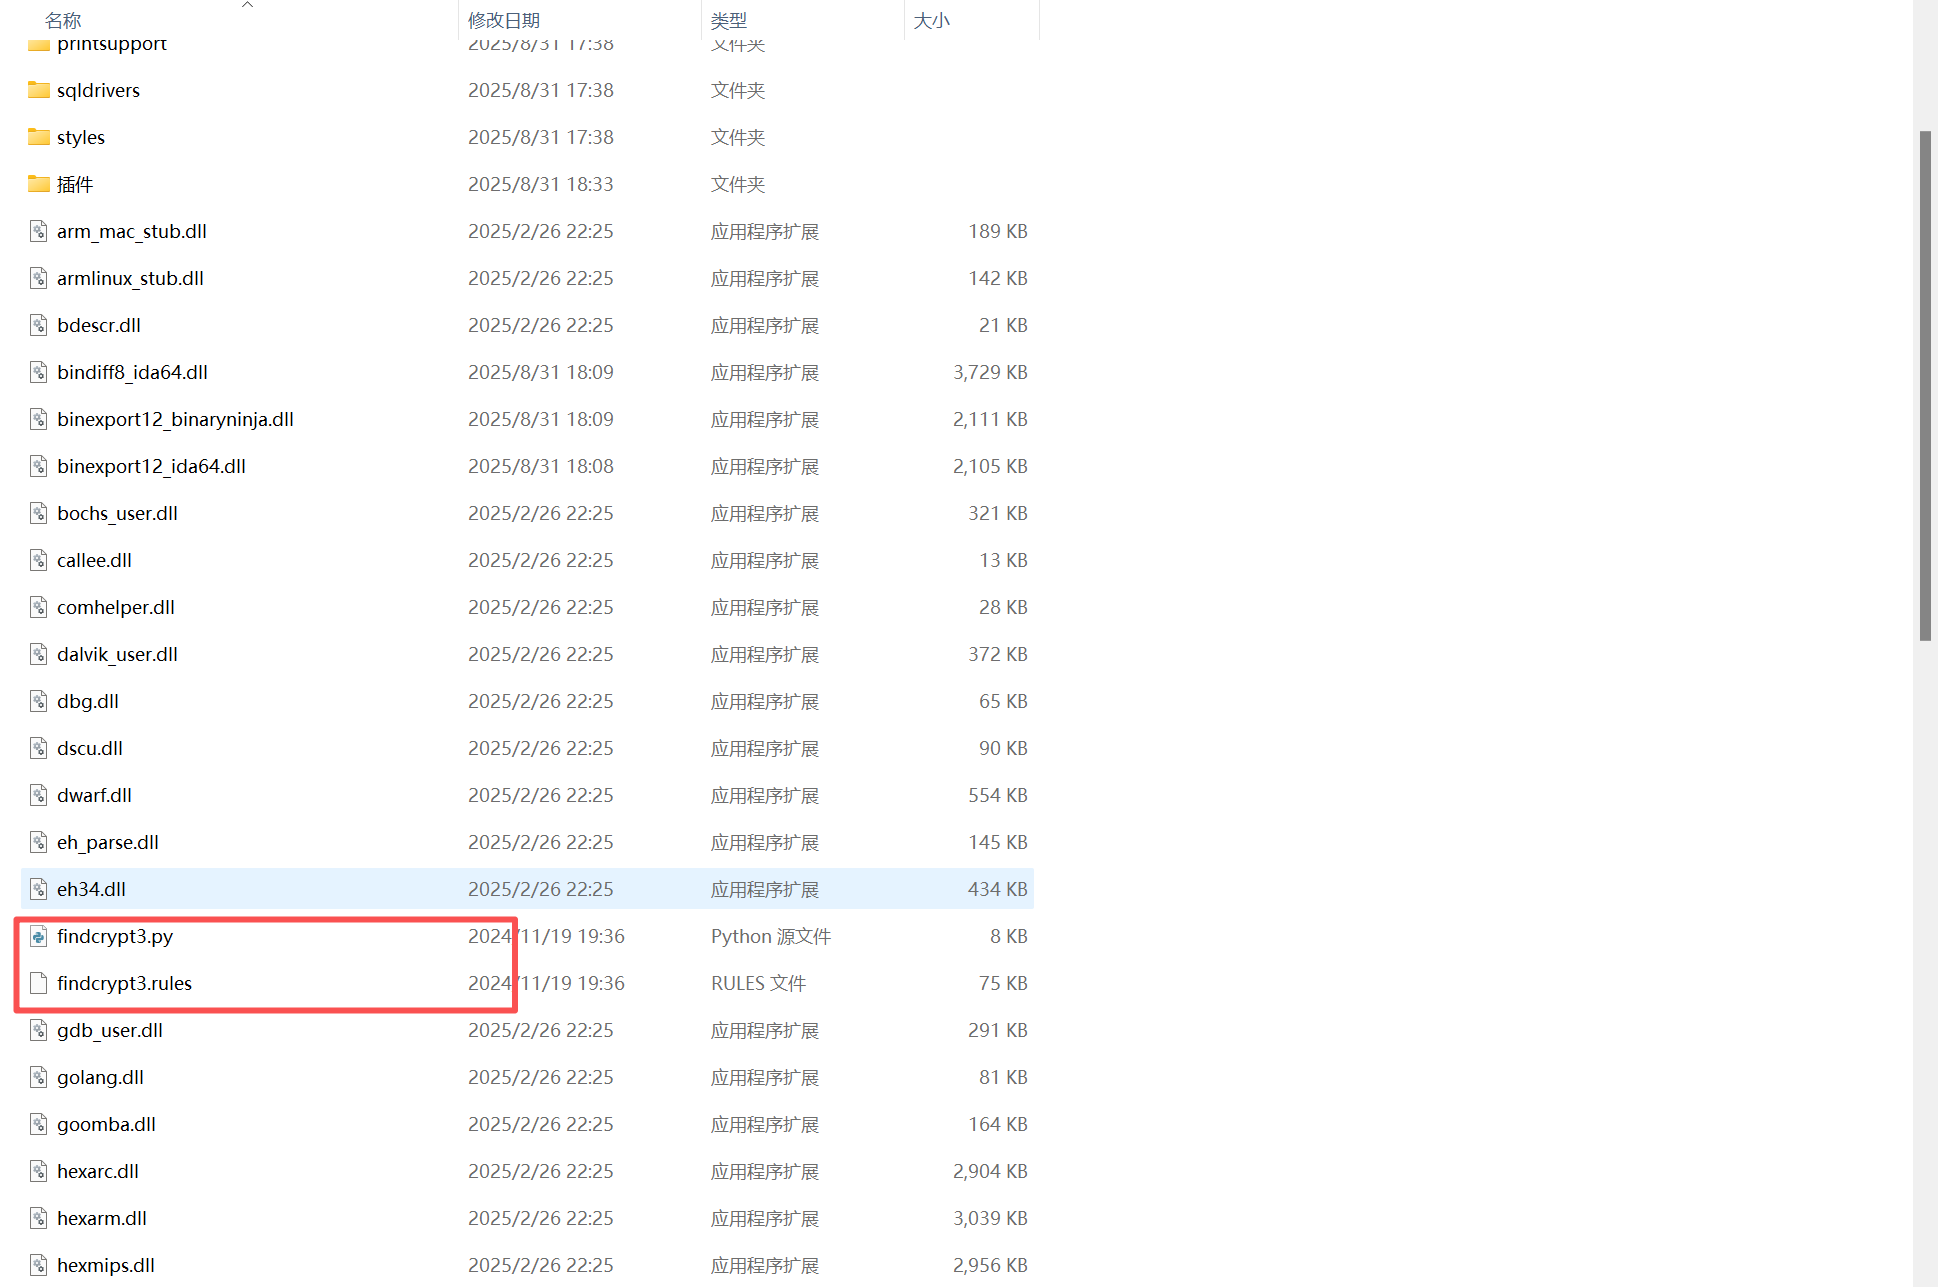The width and height of the screenshot is (1938, 1287).
Task: Click the sqldrivers folder icon
Action: click(38, 90)
